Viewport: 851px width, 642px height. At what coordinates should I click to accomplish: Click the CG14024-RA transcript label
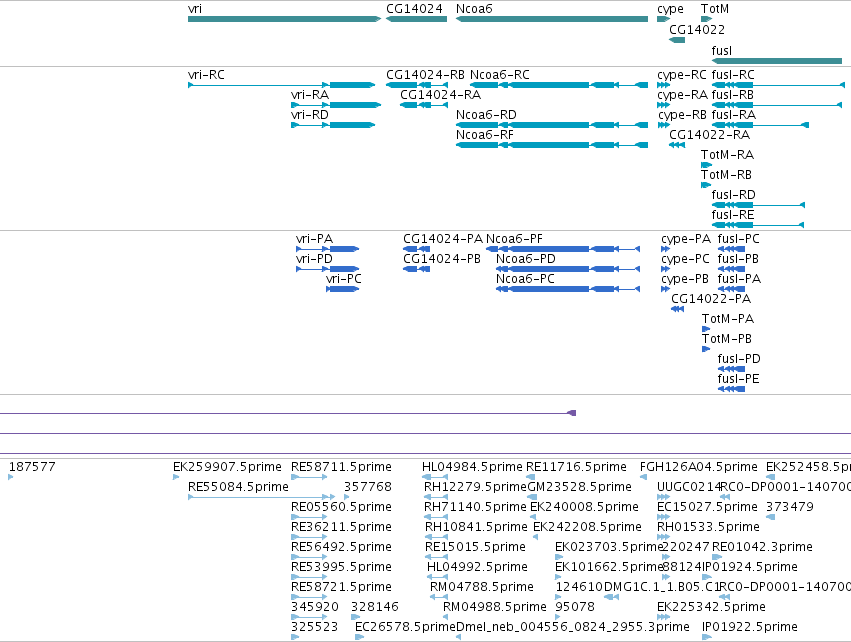[441, 94]
